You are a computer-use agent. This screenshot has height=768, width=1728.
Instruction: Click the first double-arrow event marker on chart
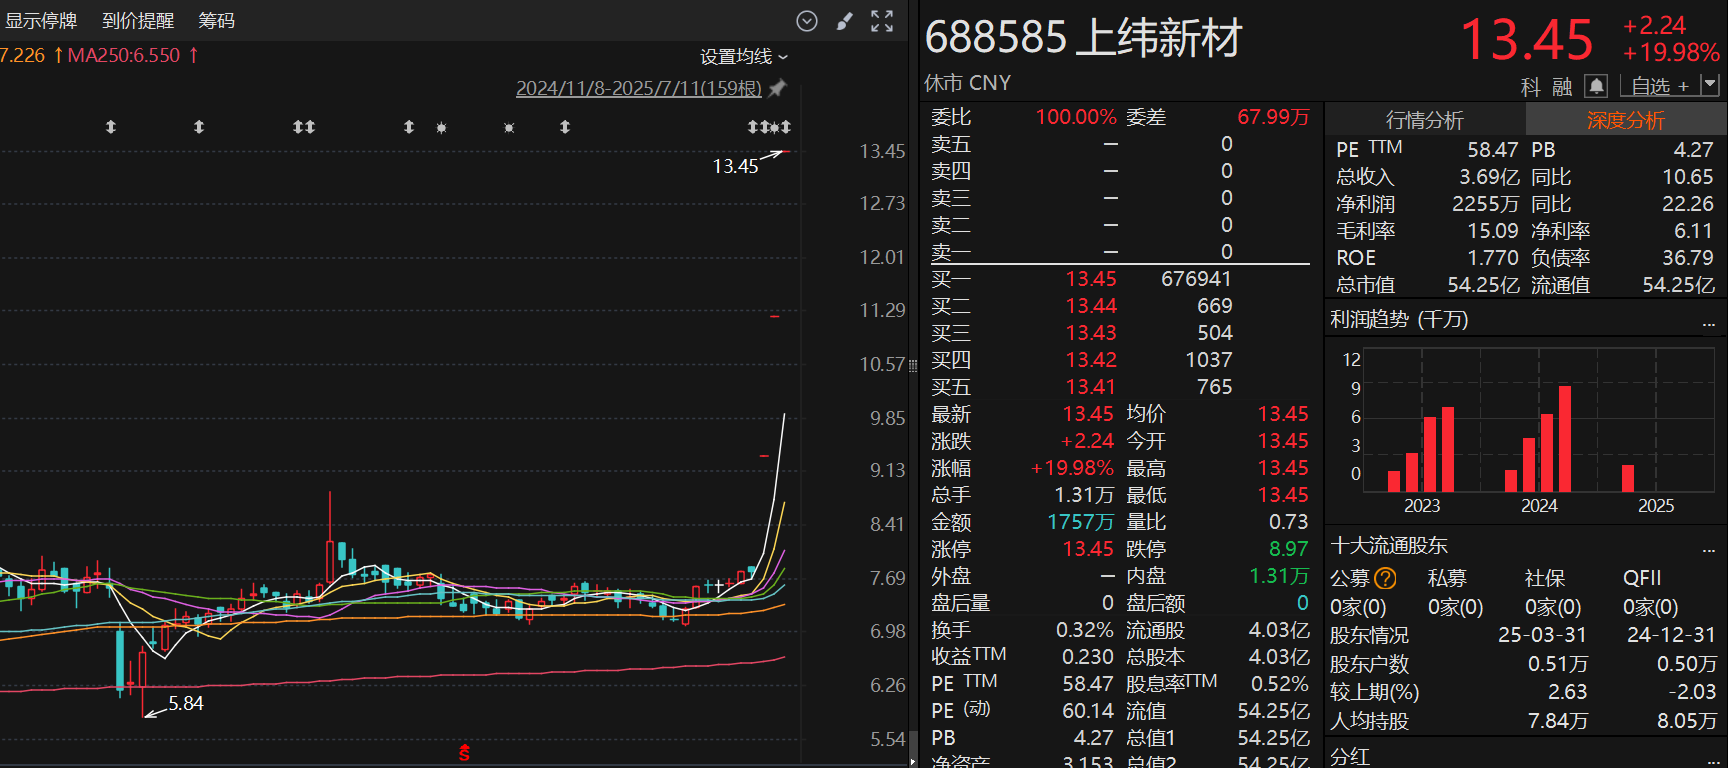tap(111, 127)
